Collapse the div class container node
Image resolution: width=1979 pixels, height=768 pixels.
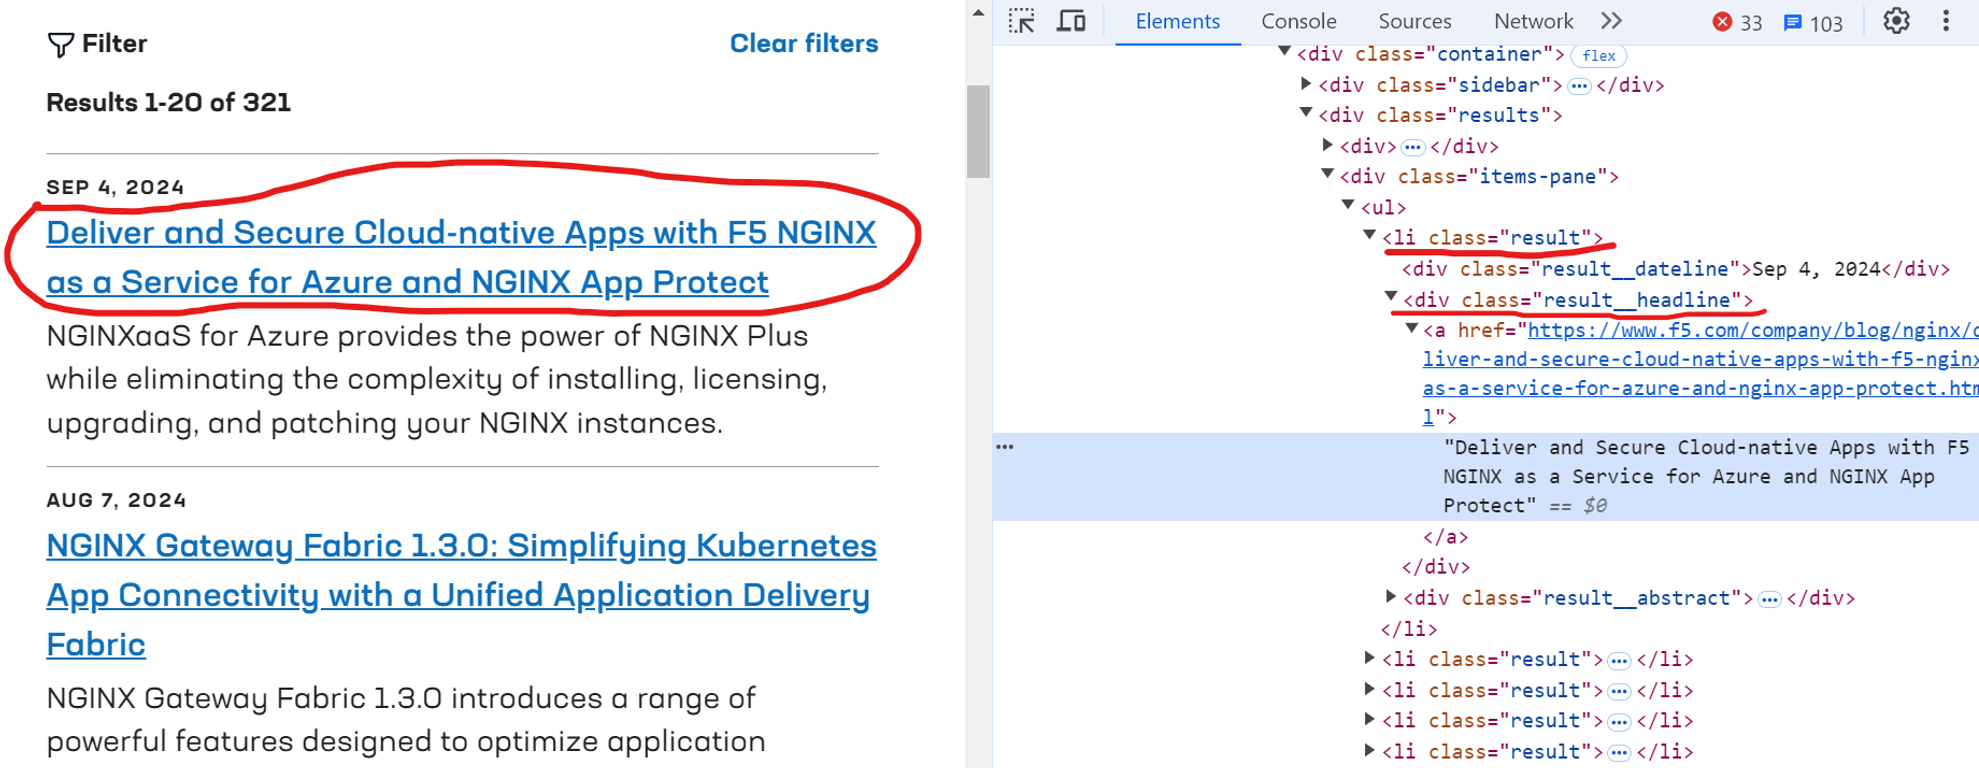[x=1285, y=53]
